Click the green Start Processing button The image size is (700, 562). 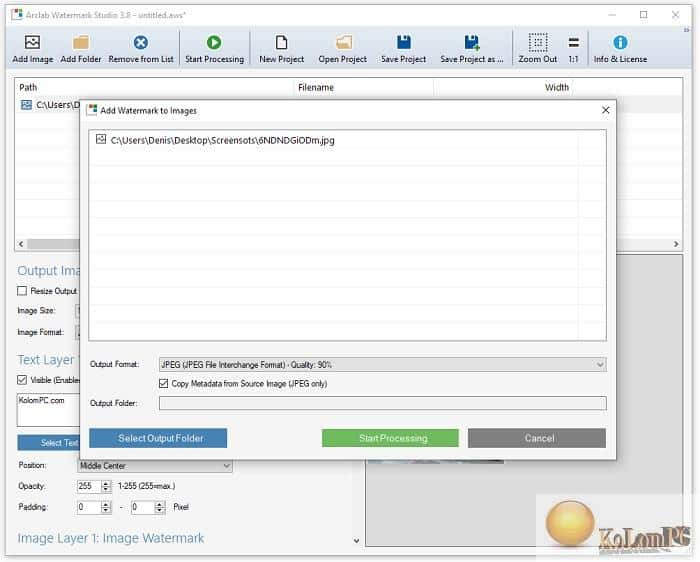click(390, 438)
